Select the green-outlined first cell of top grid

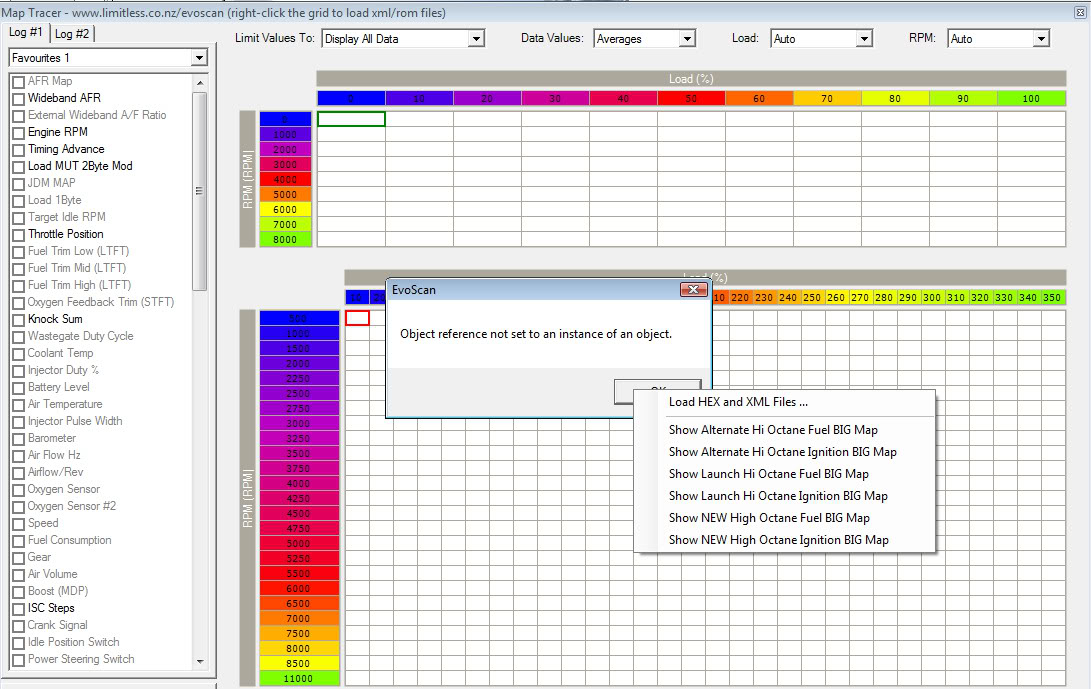pos(351,119)
